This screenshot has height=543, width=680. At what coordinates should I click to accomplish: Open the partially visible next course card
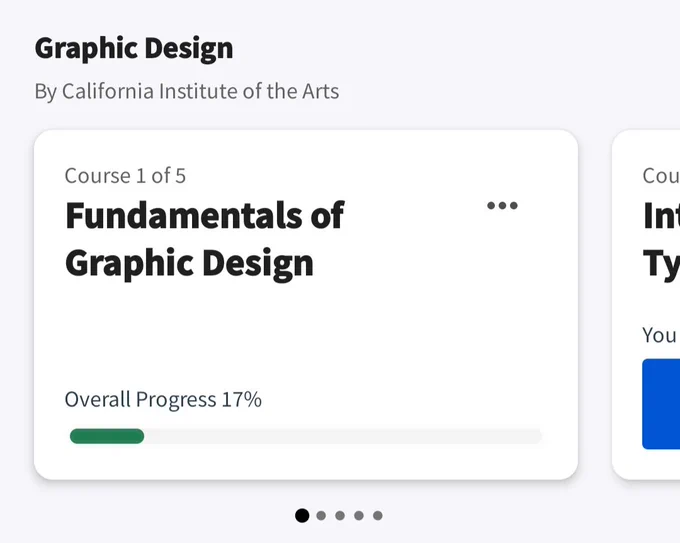coord(646,304)
